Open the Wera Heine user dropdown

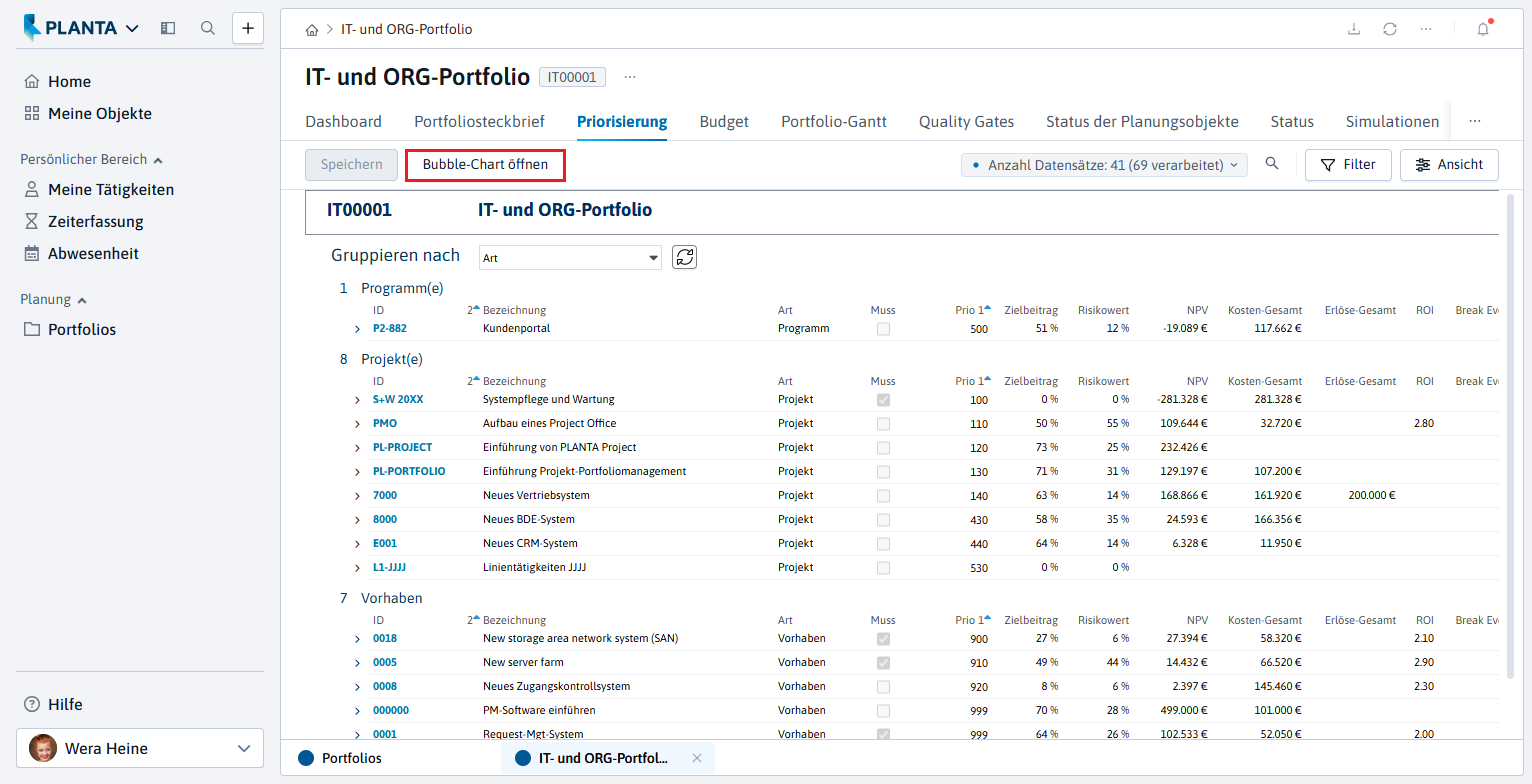tap(140, 748)
